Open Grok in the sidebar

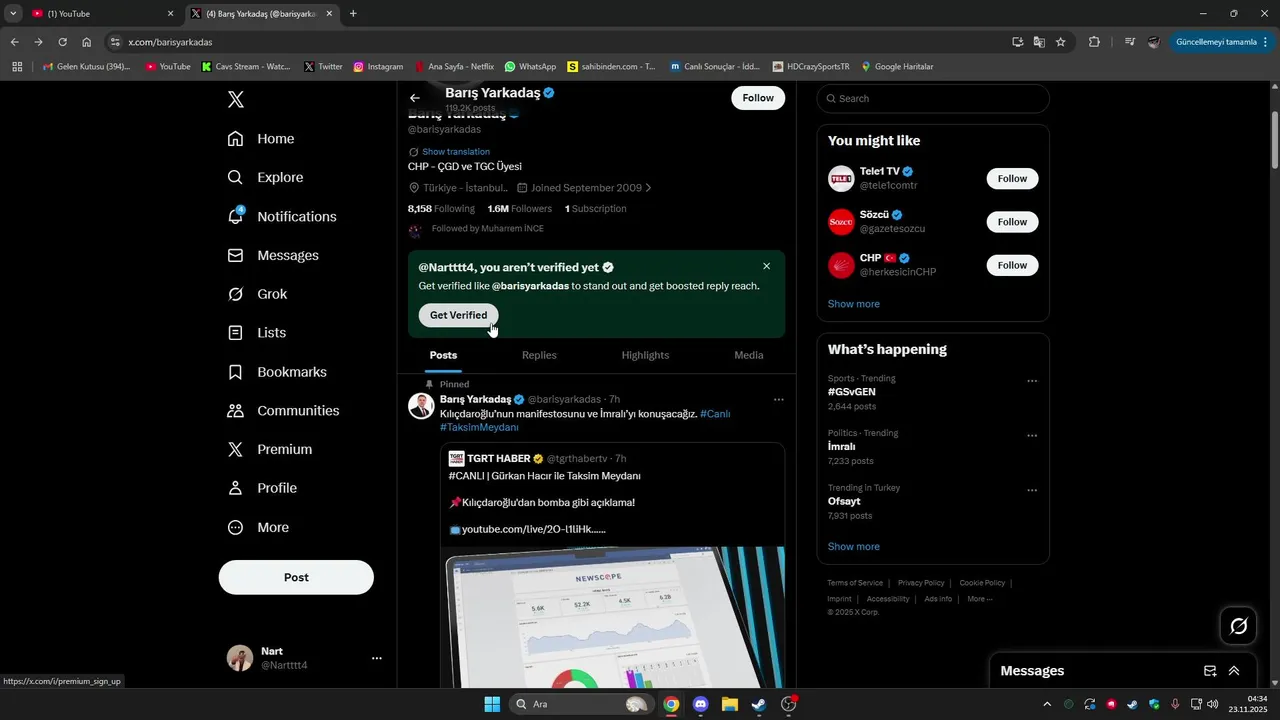(x=257, y=294)
